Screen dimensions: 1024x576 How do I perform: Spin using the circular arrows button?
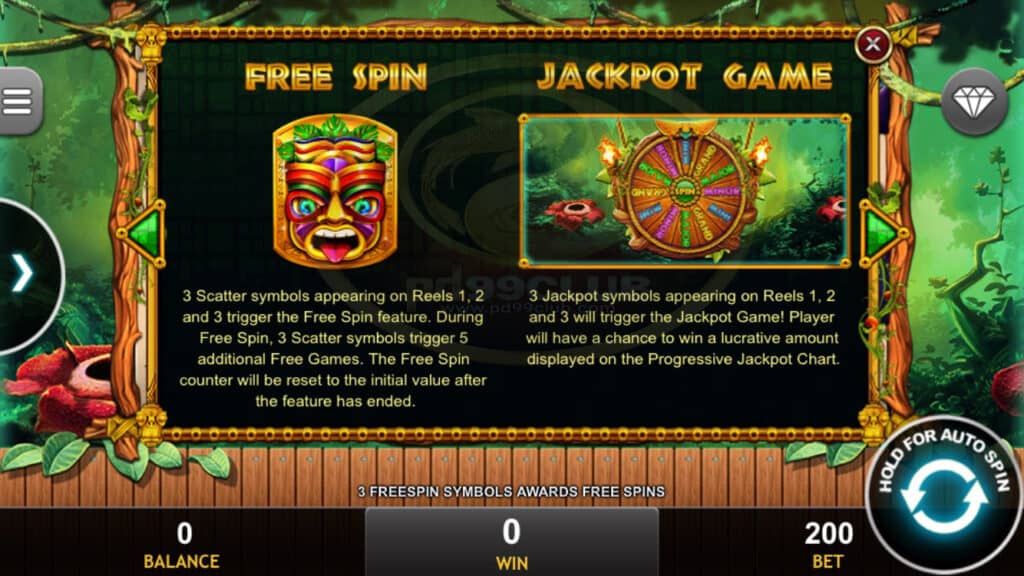(943, 497)
